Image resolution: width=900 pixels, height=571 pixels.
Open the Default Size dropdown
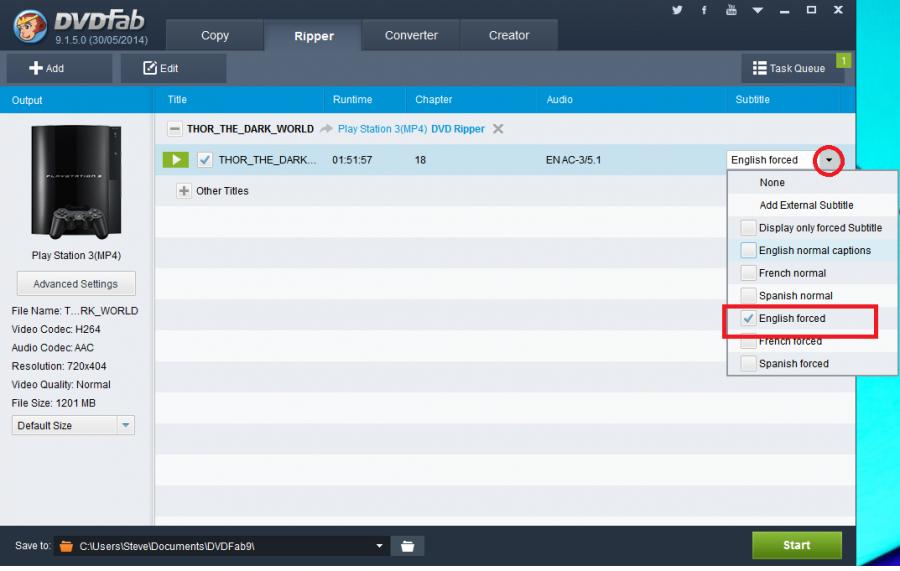[x=126, y=426]
